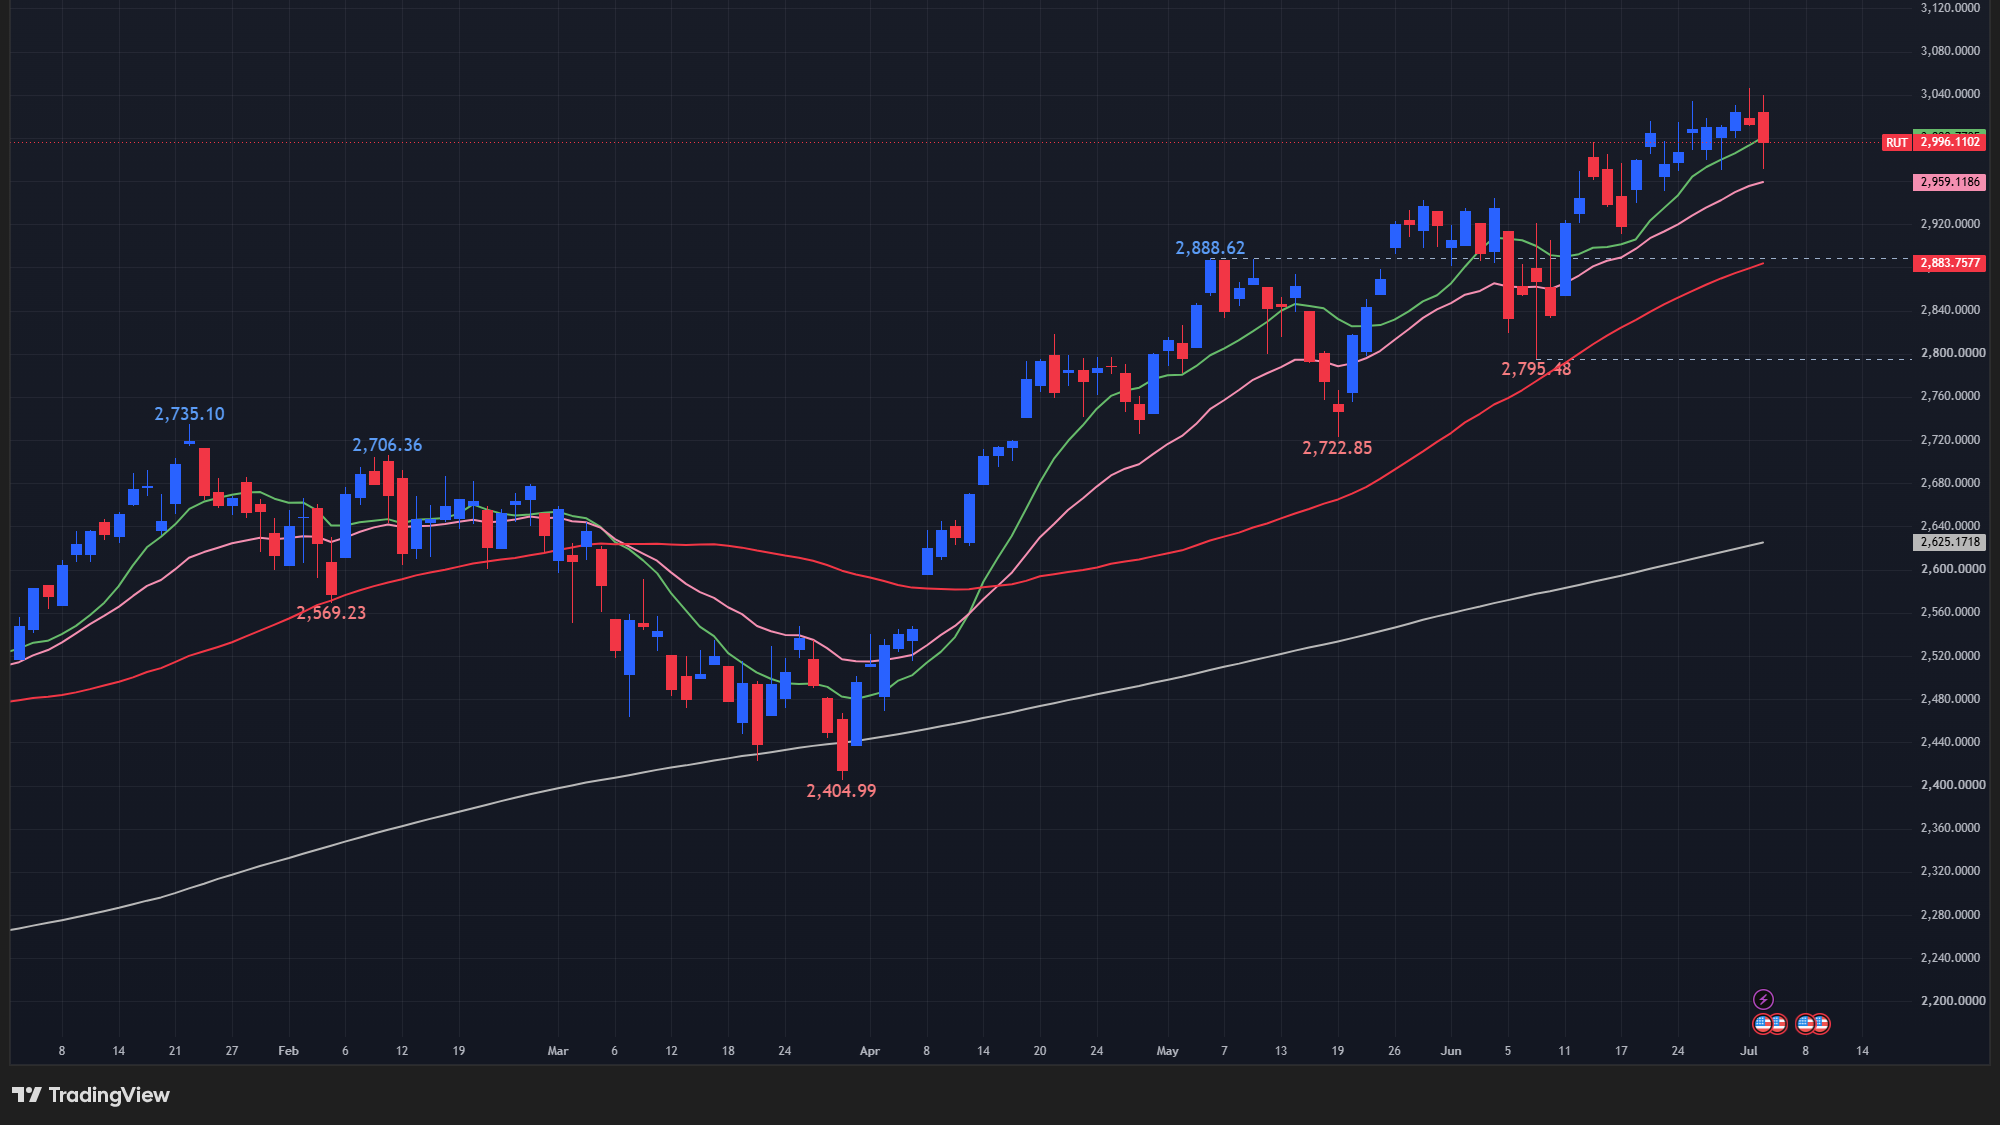The width and height of the screenshot is (2000, 1125).
Task: Click the 2,795.48 swing low label
Action: (1536, 369)
